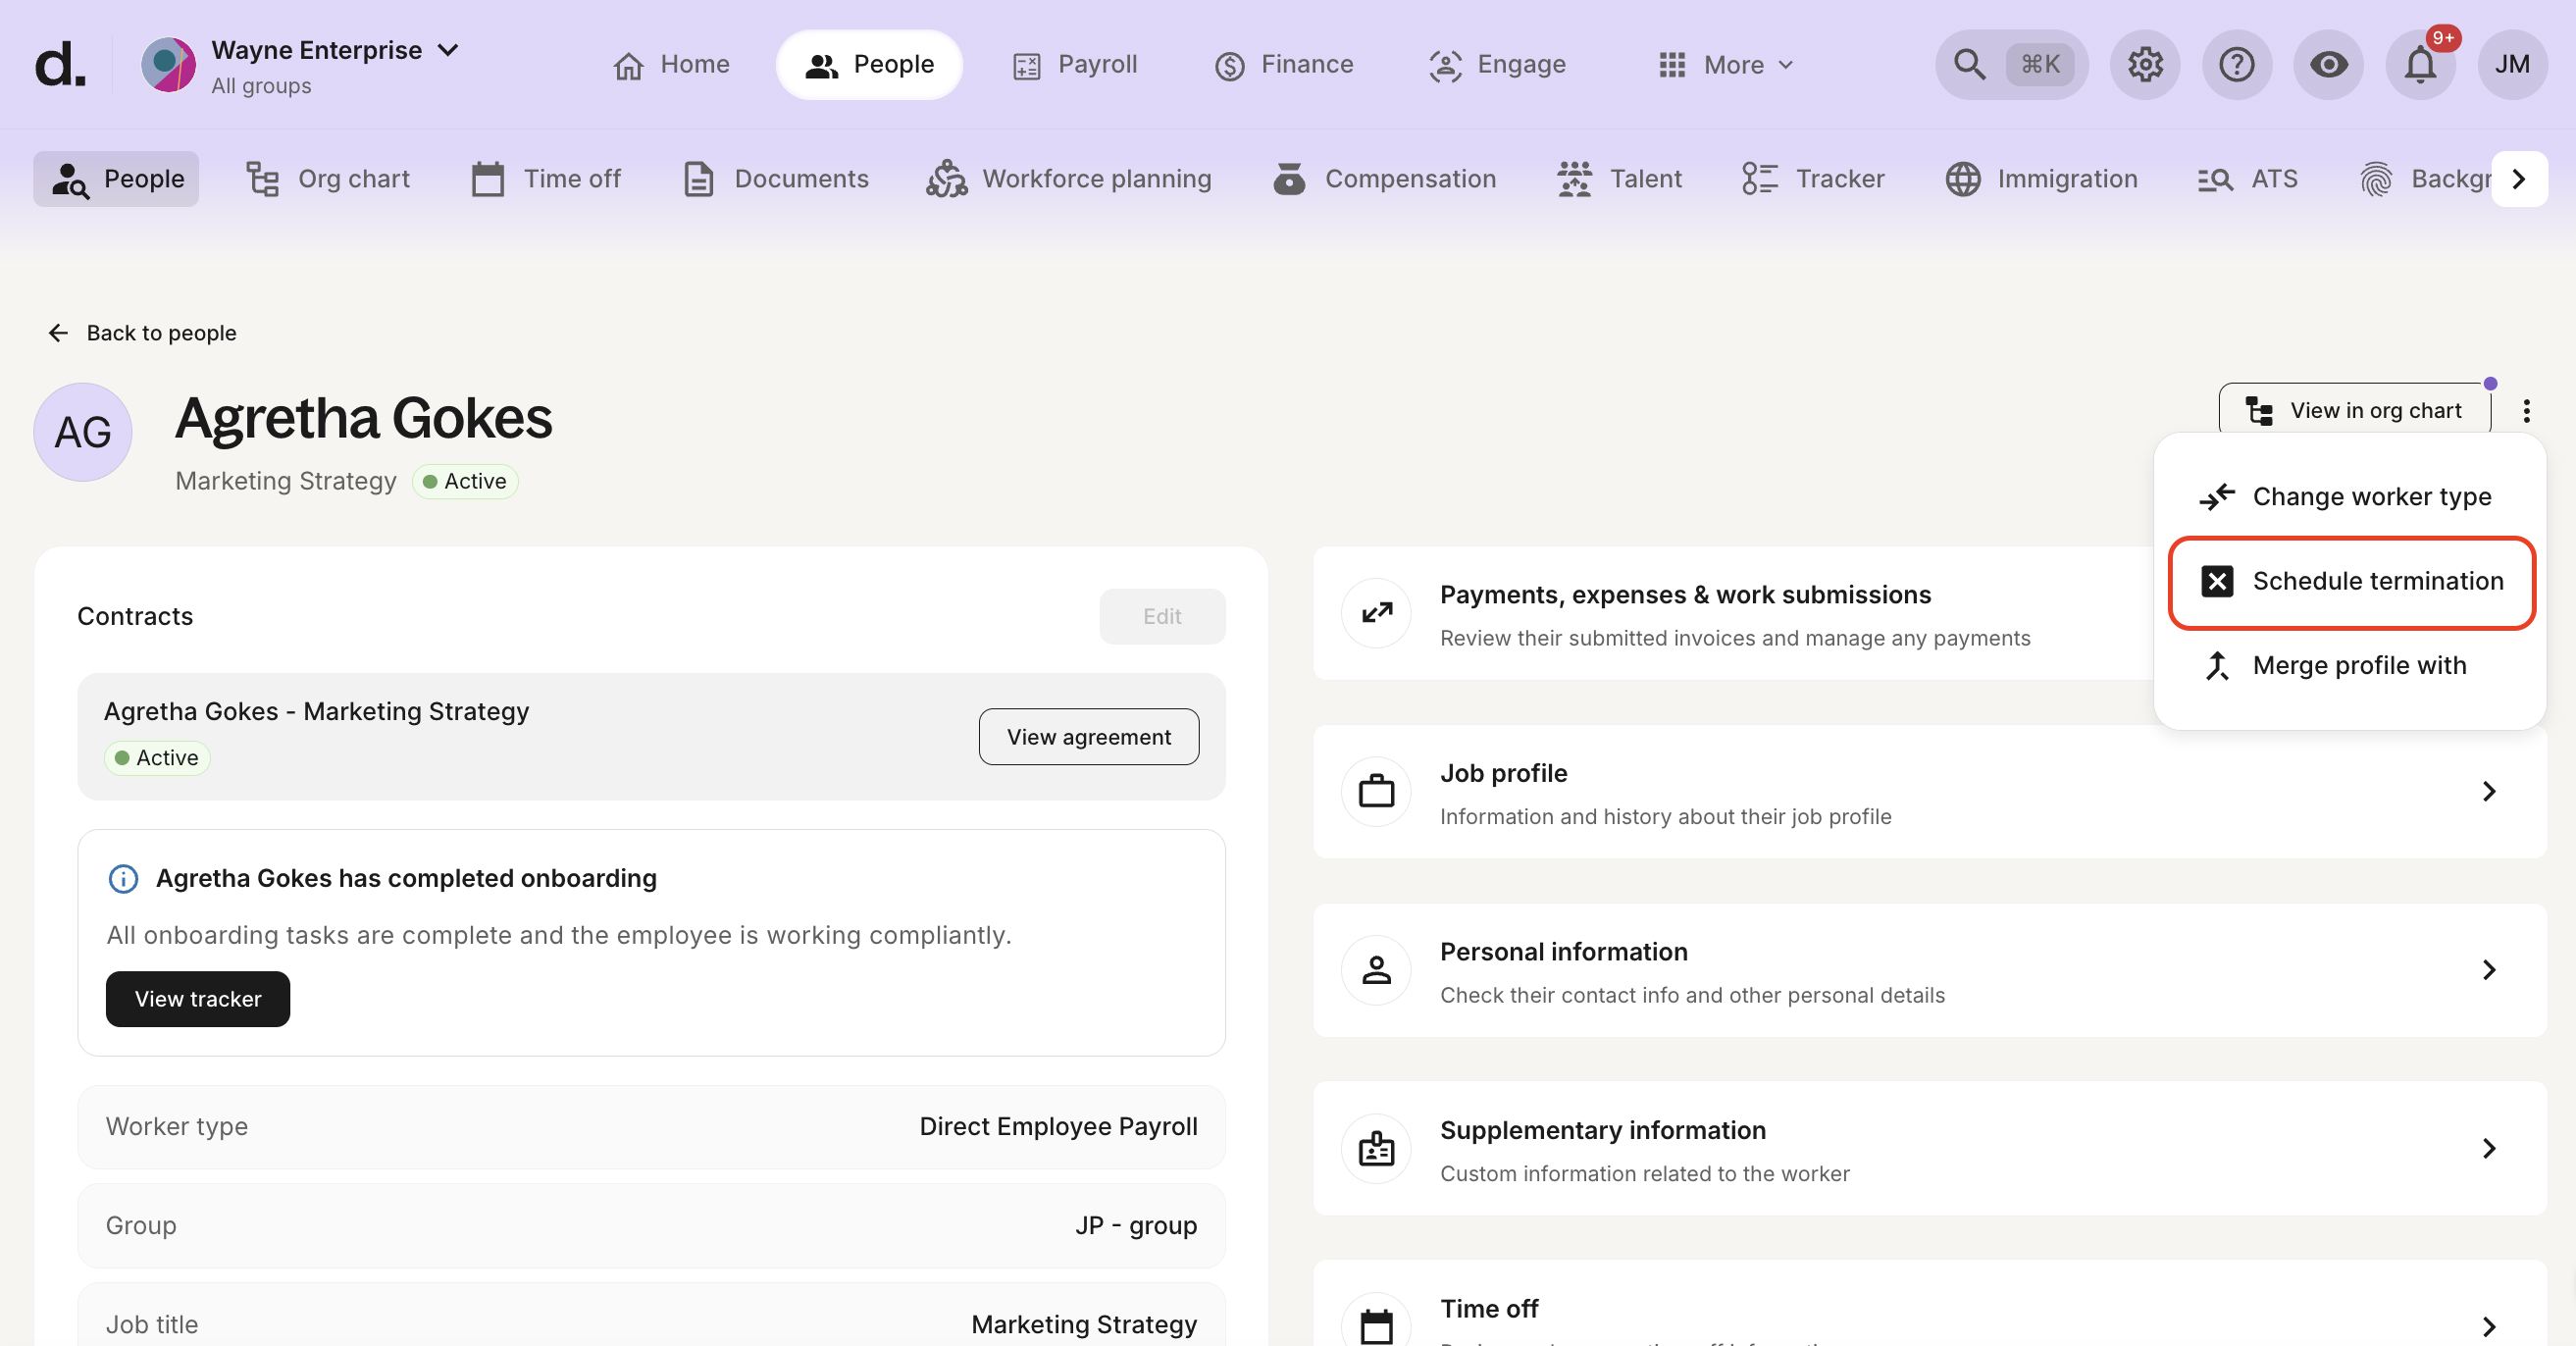Go back via Back to people link
Image resolution: width=2576 pixels, height=1346 pixels.
(x=142, y=333)
